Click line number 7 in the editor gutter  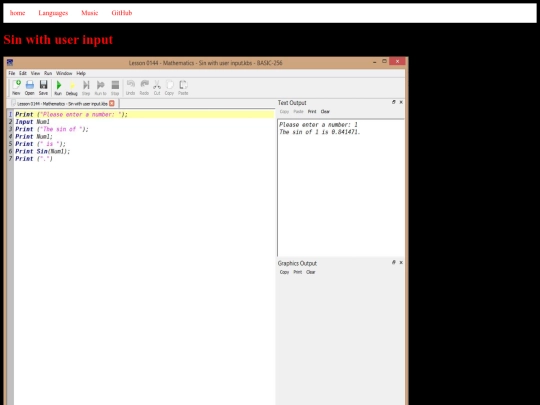pyautogui.click(x=10, y=159)
